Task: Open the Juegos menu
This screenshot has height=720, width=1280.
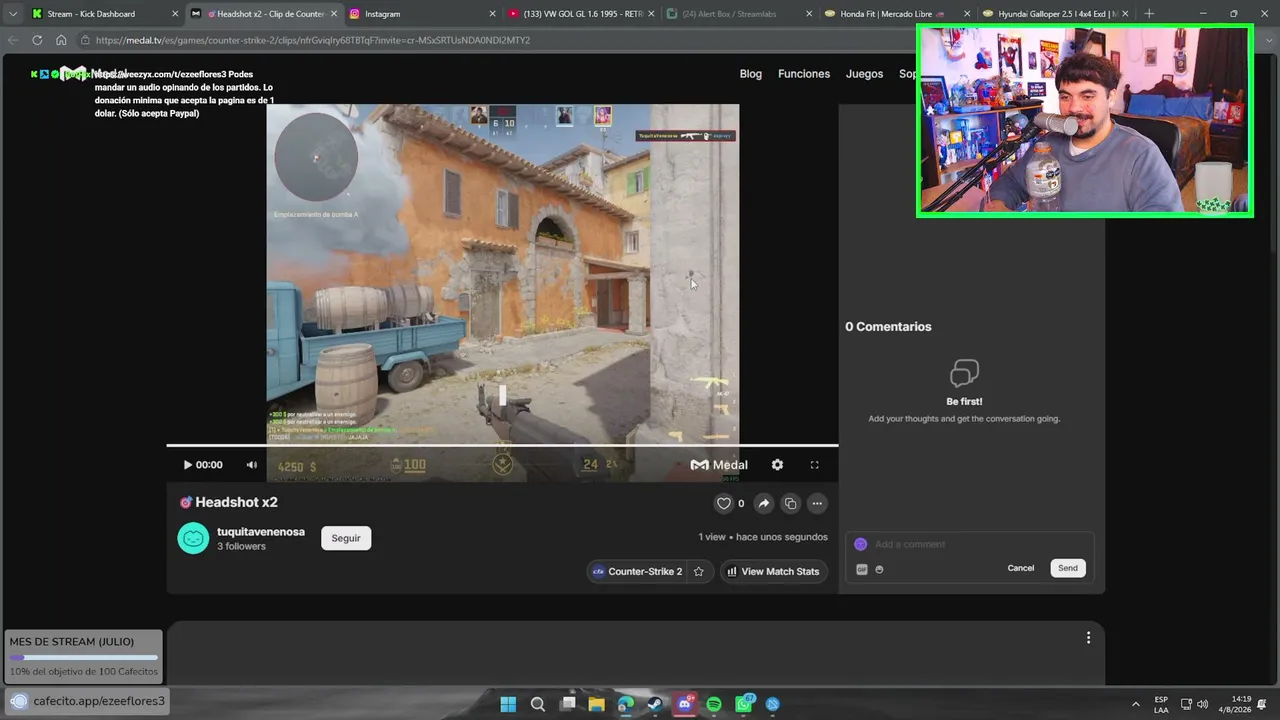Action: coord(864,74)
